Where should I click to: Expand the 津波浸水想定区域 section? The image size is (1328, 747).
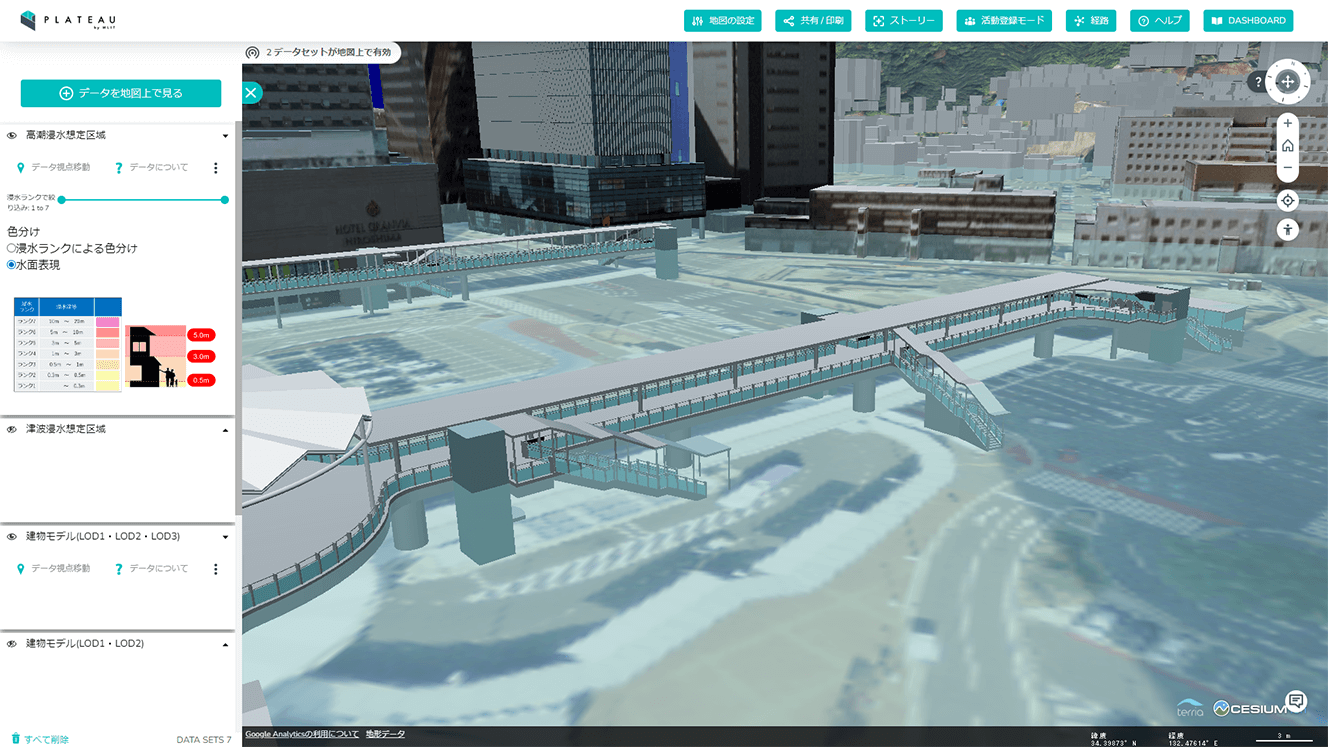coord(225,430)
